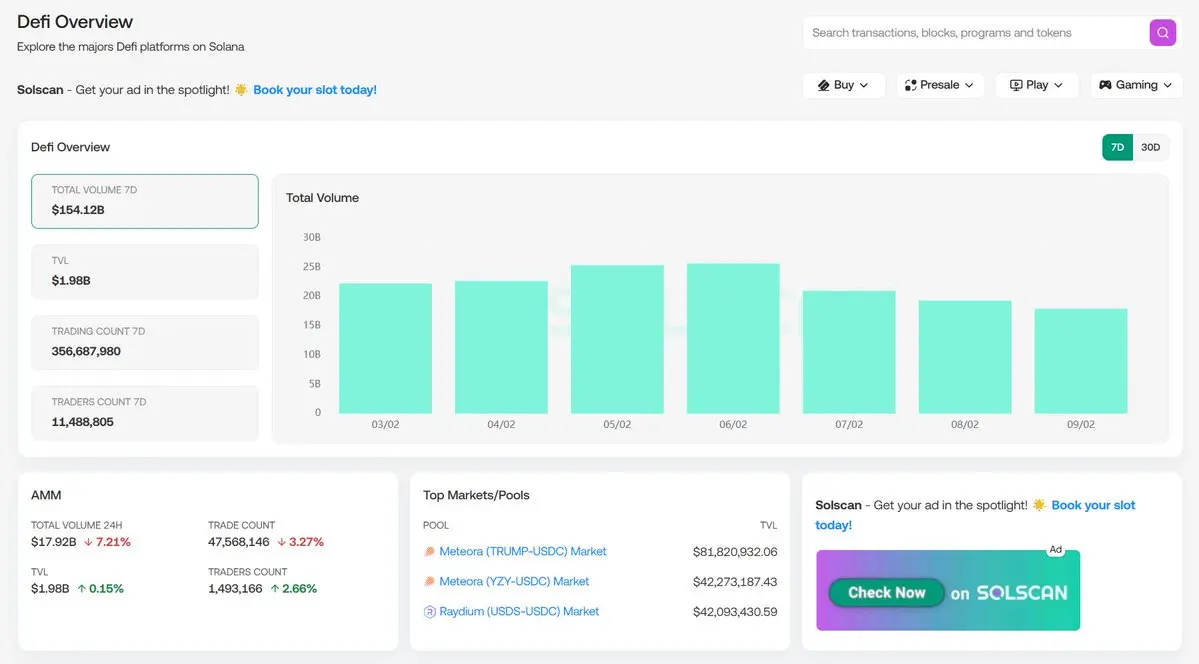Expand the Presale dropdown chevron
1199x664 pixels.
tap(969, 86)
